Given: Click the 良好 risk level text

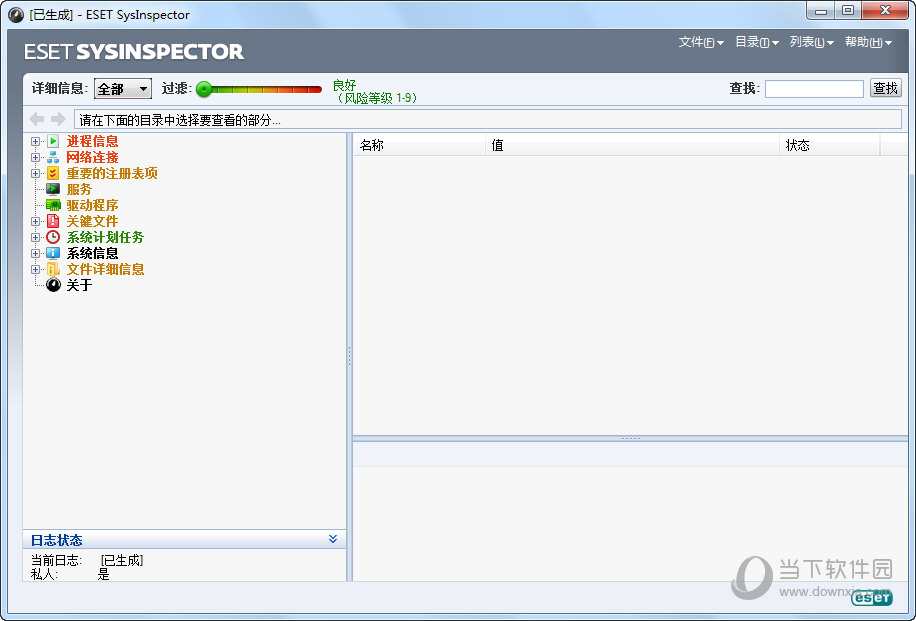Looking at the screenshot, I should (345, 85).
